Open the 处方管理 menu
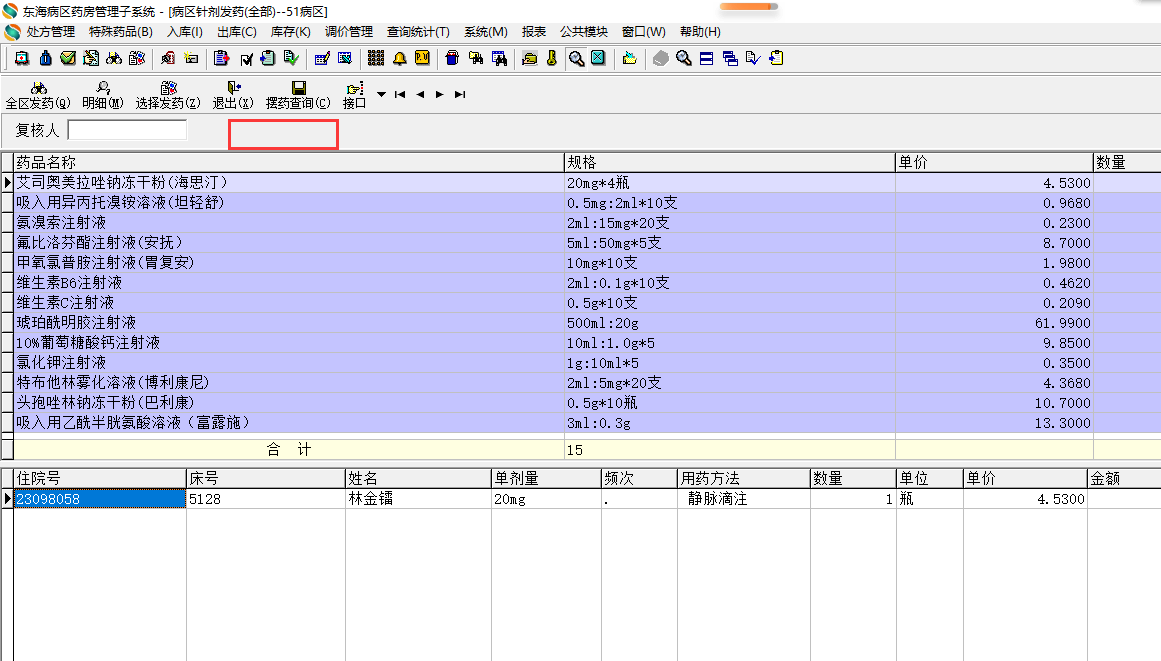The height and width of the screenshot is (661, 1161). 50,32
